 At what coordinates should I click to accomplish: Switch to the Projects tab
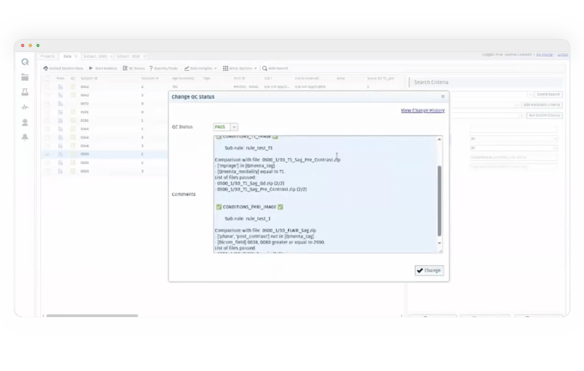tap(47, 56)
